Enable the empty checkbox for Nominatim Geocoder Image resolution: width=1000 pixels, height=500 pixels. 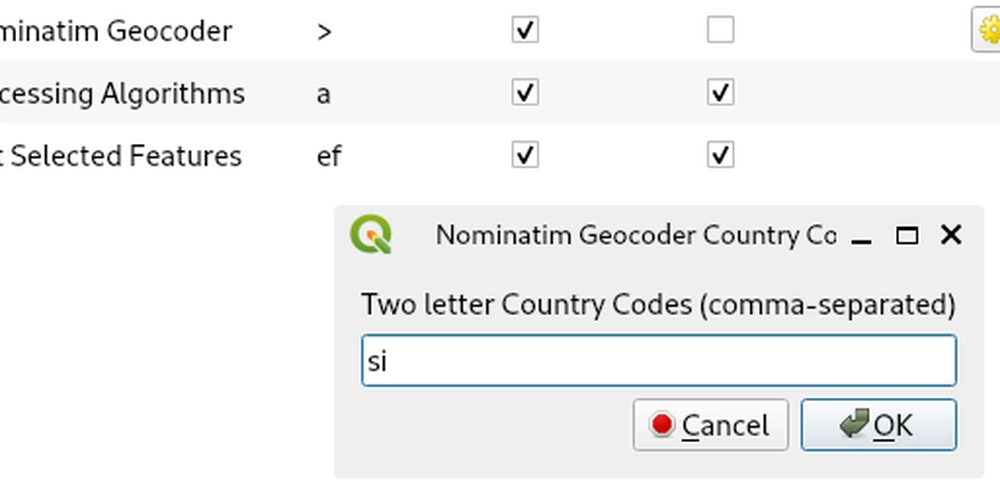(x=721, y=29)
